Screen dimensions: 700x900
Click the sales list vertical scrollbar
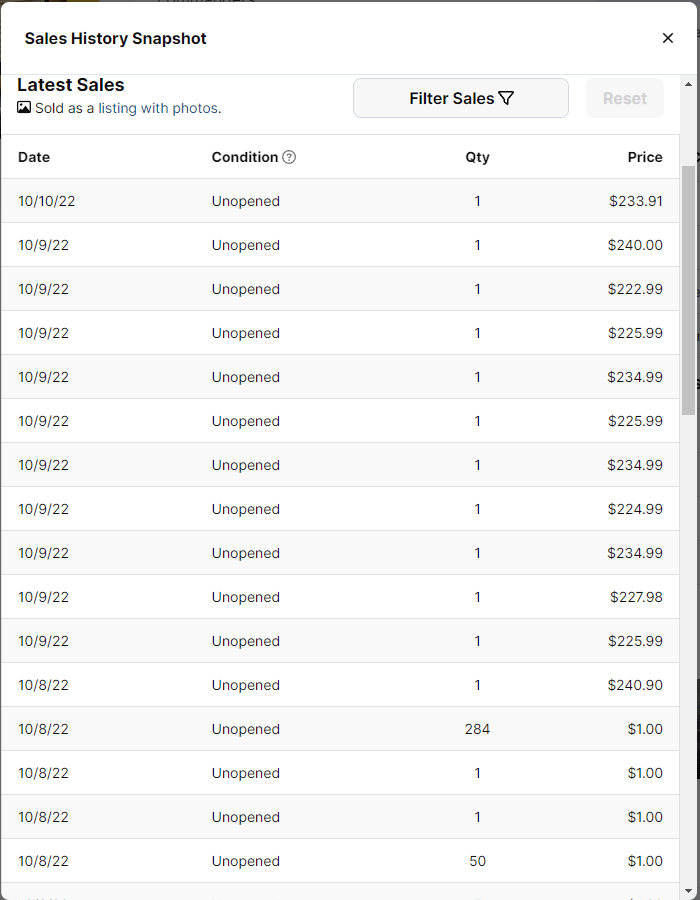pos(688,290)
